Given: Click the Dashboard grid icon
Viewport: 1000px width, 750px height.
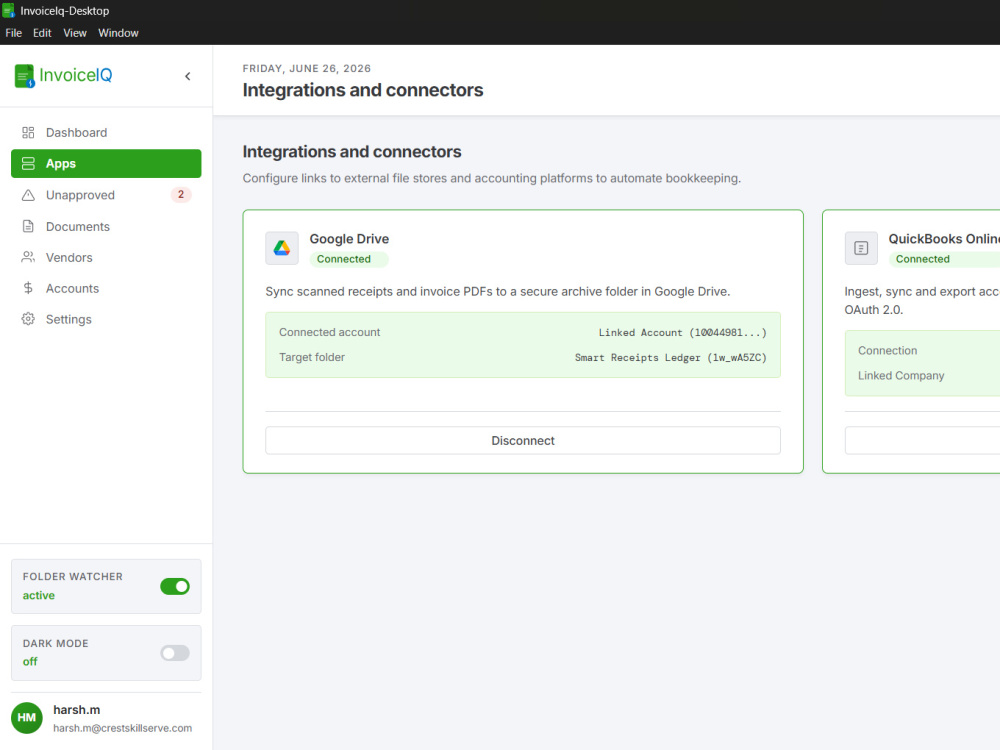Looking at the screenshot, I should click(28, 133).
